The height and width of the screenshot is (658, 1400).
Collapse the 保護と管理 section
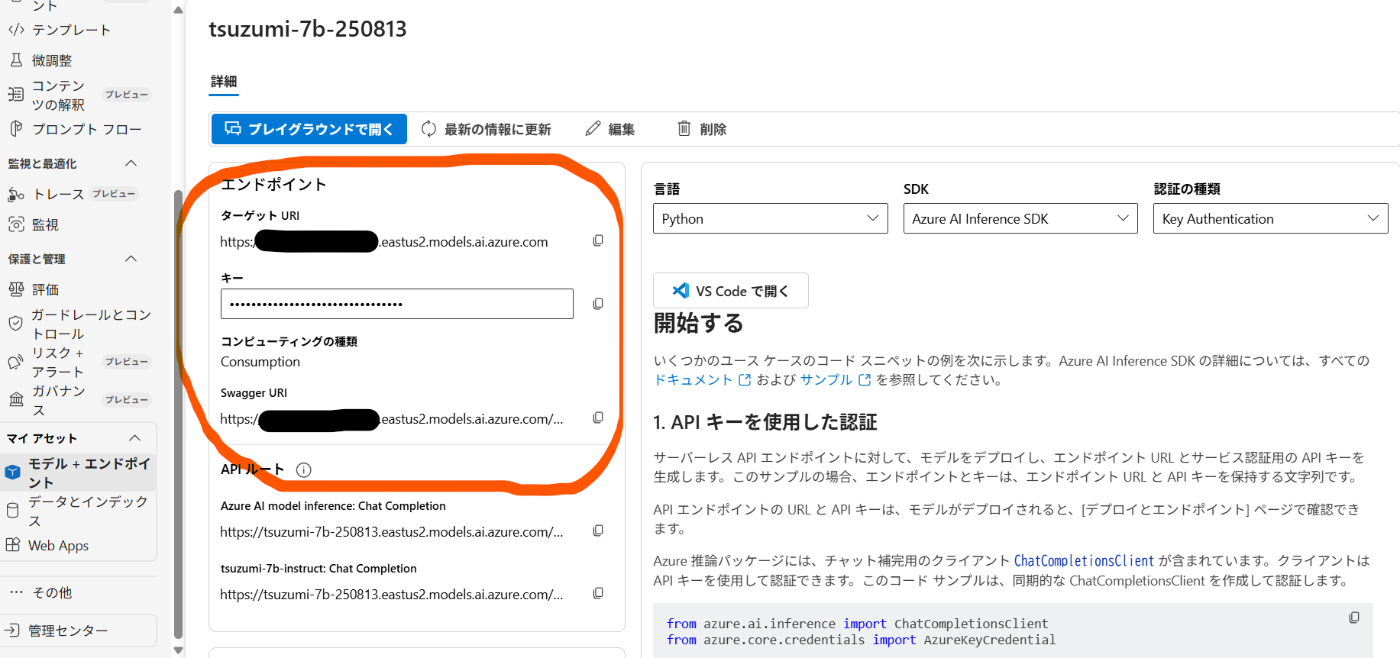pos(131,259)
